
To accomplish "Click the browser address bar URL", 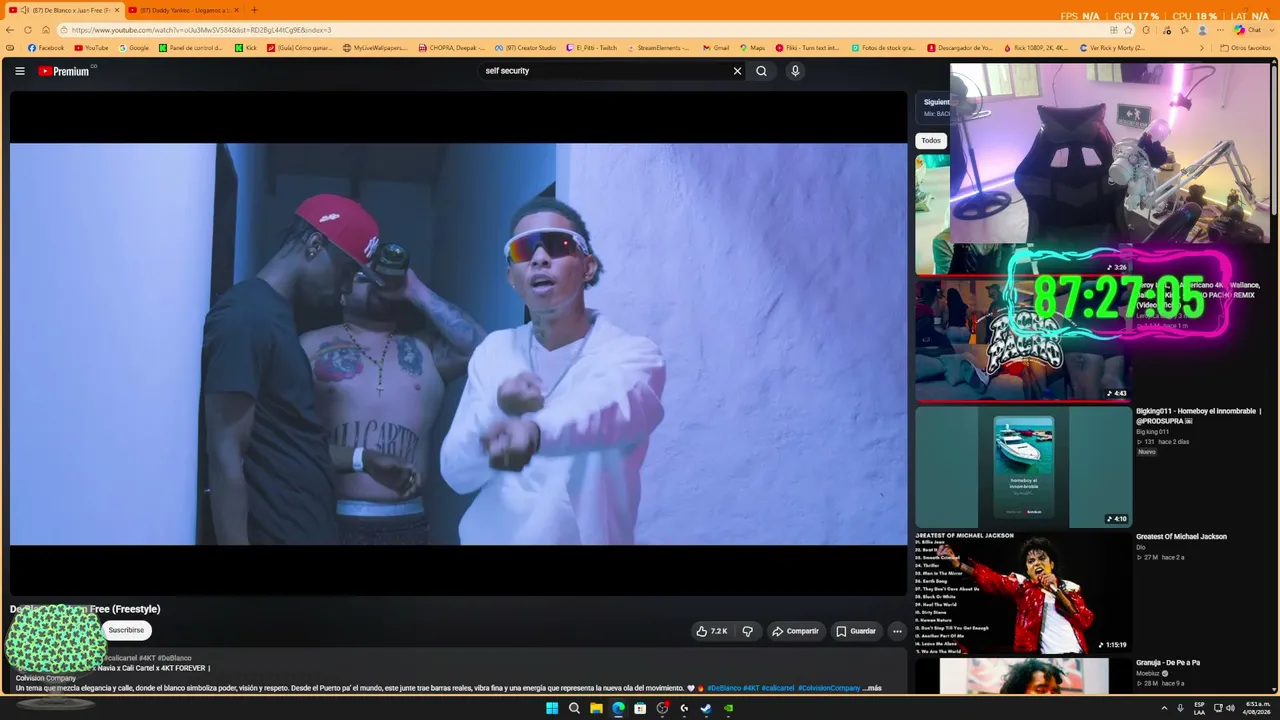I will point(202,30).
